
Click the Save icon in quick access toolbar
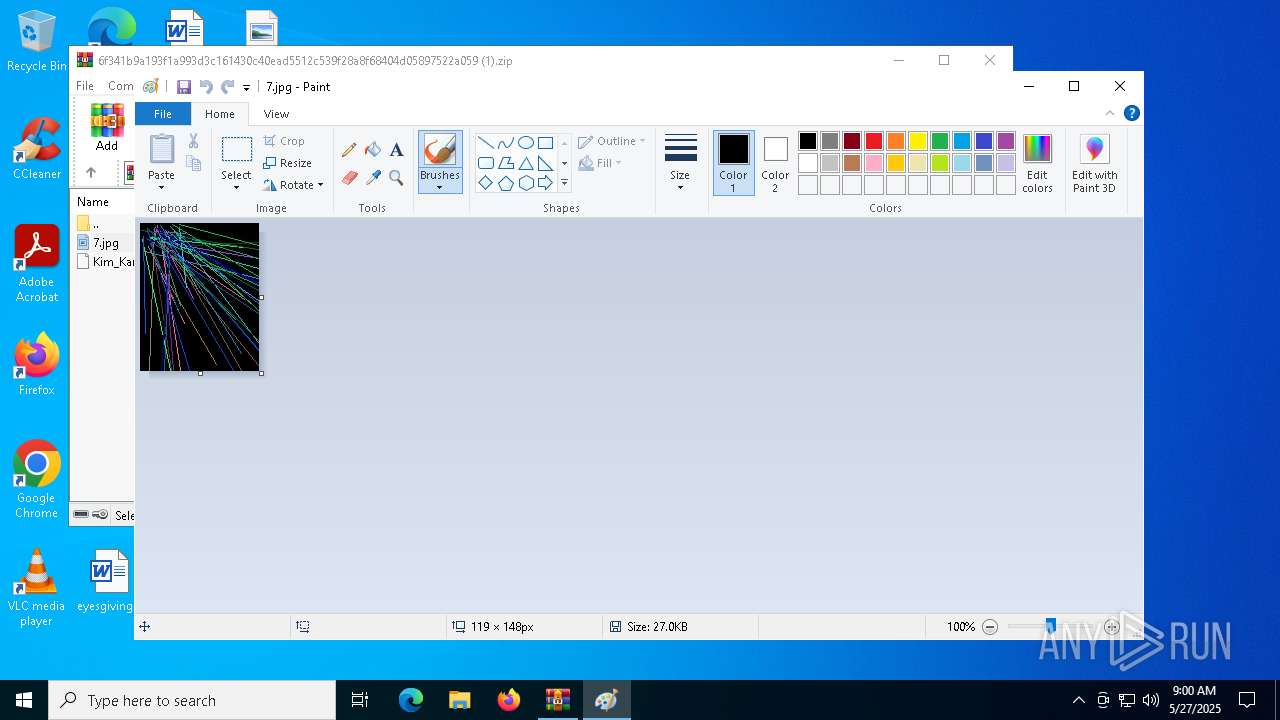tap(184, 87)
